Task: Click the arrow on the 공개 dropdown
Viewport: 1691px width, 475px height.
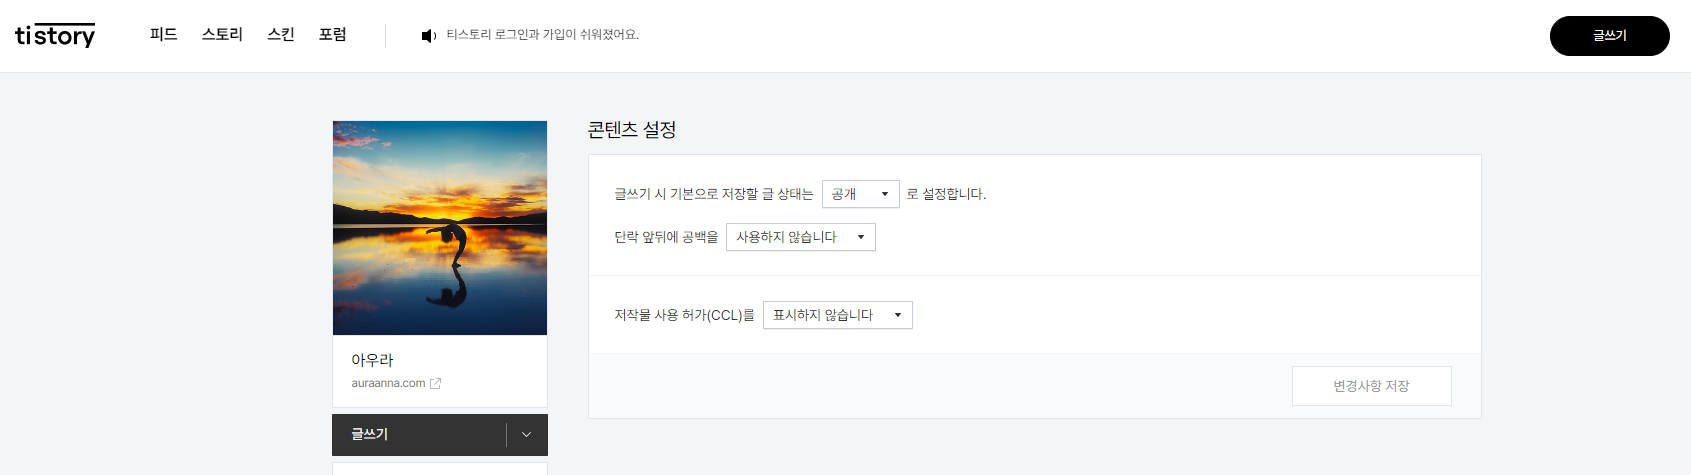Action: pyautogui.click(x=885, y=194)
